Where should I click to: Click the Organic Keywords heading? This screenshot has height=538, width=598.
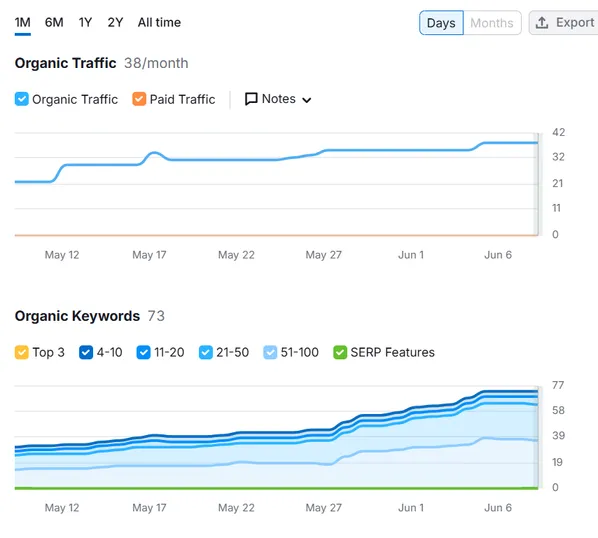tap(77, 316)
